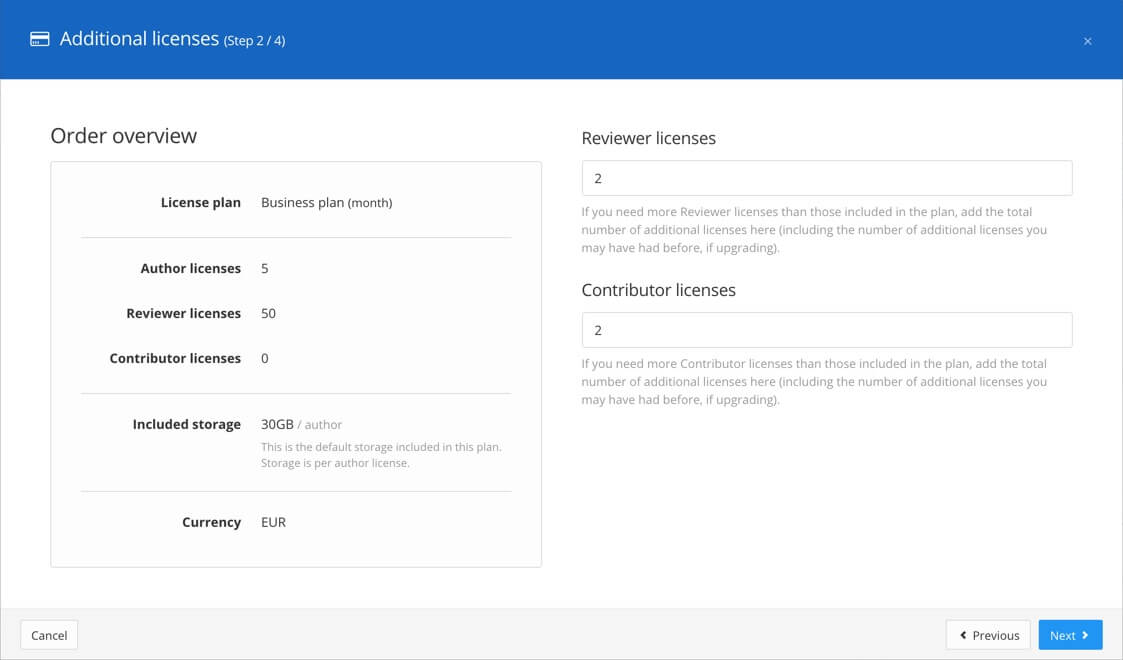Click inside the Reviewer licenses input field
Image resolution: width=1123 pixels, height=660 pixels.
826,177
